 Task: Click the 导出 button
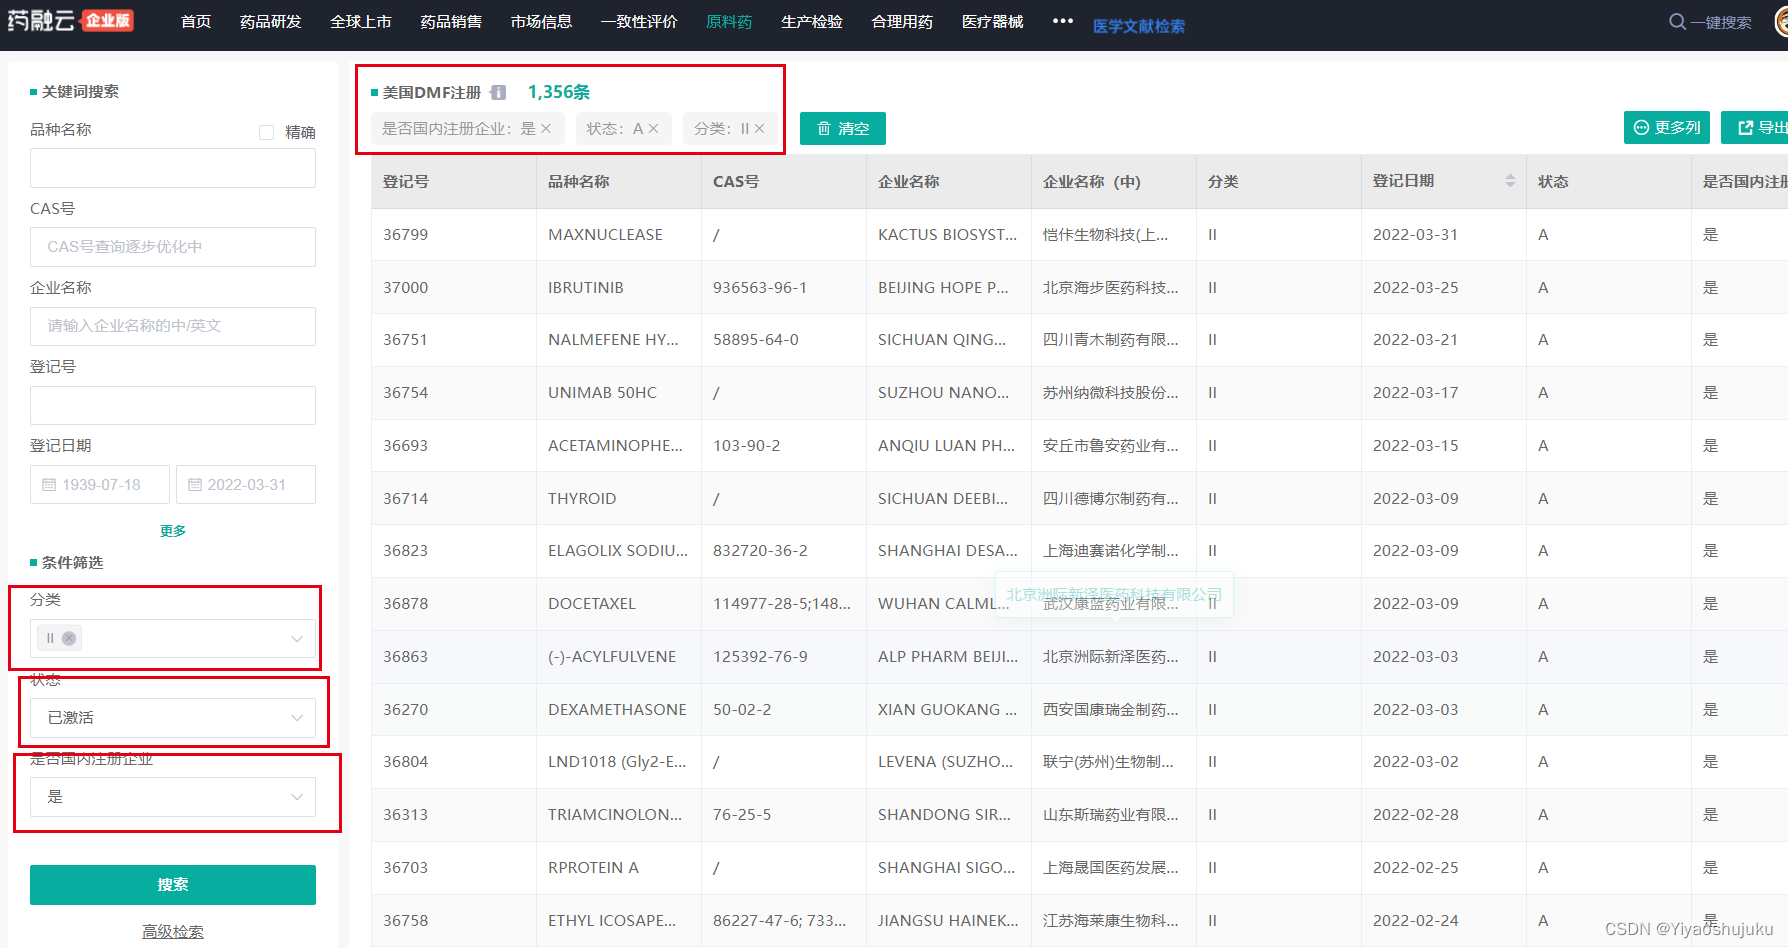(1755, 127)
